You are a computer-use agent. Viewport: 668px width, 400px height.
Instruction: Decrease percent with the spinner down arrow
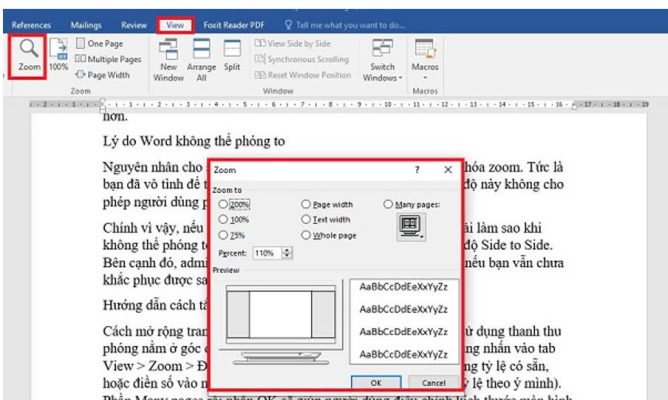287,256
